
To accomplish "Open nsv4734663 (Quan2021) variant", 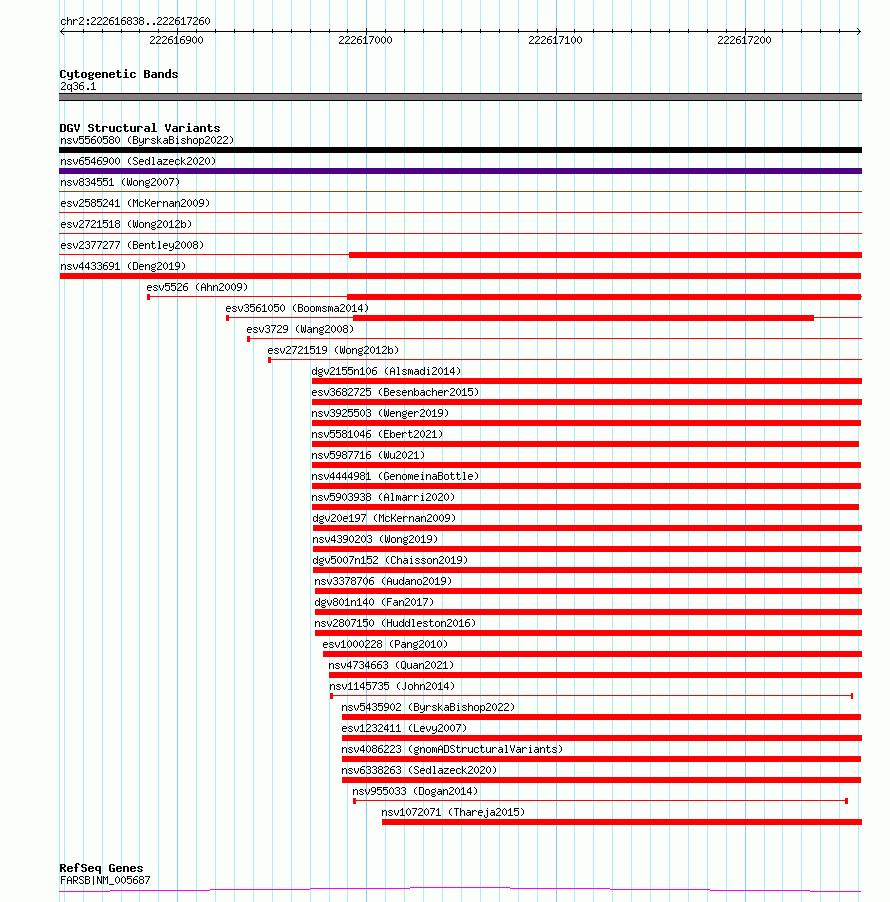I will coord(391,666).
